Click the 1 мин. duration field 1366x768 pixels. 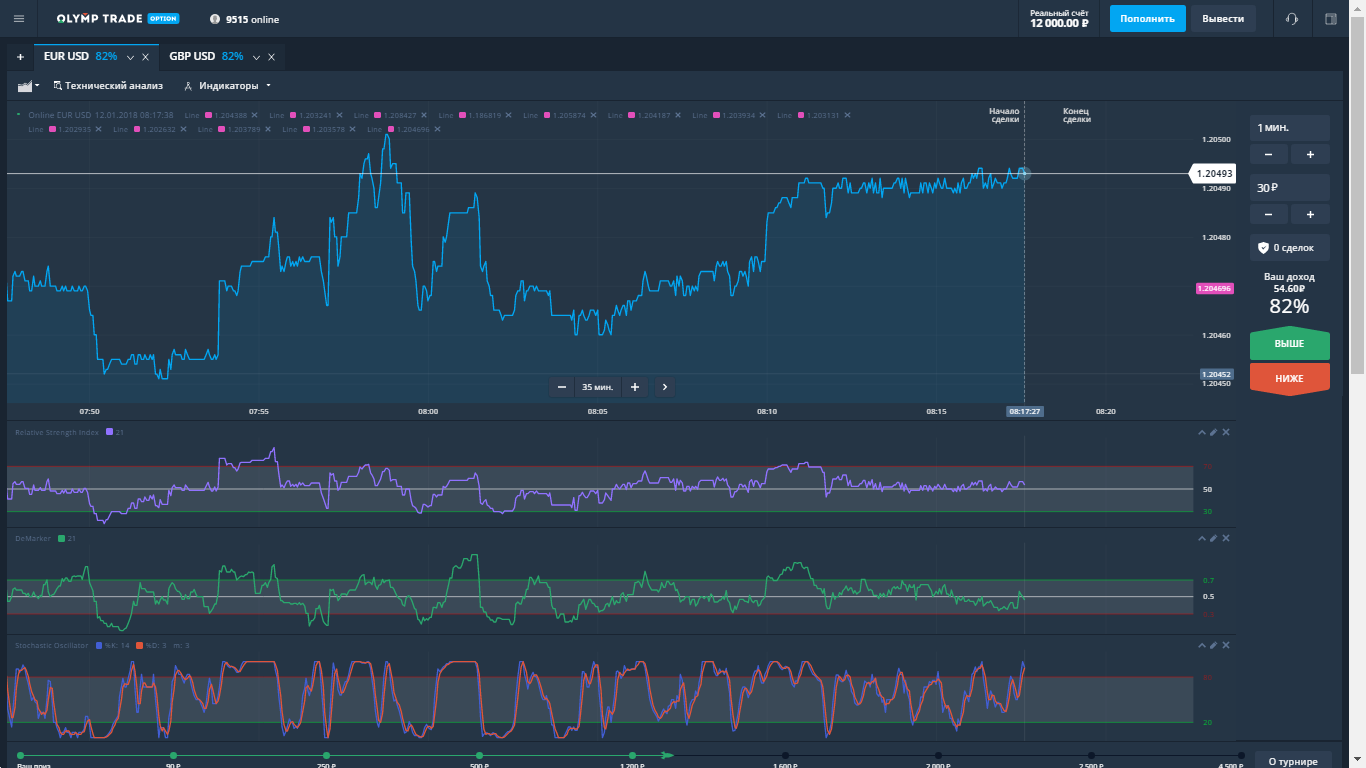coord(1290,128)
